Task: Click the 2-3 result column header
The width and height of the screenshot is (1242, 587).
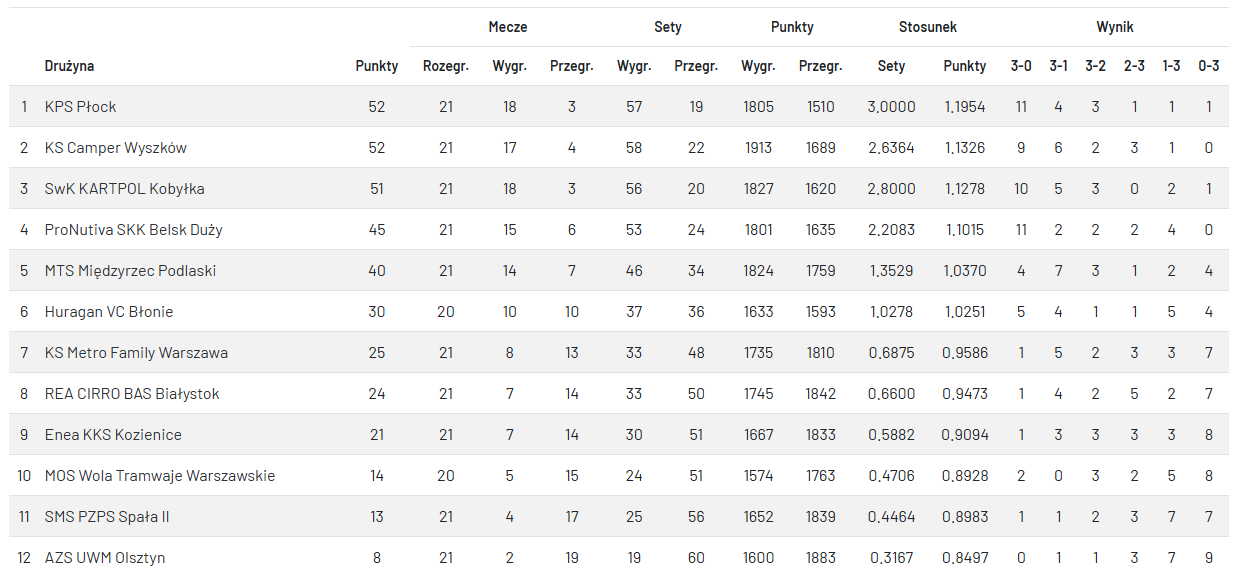Action: tap(1134, 66)
